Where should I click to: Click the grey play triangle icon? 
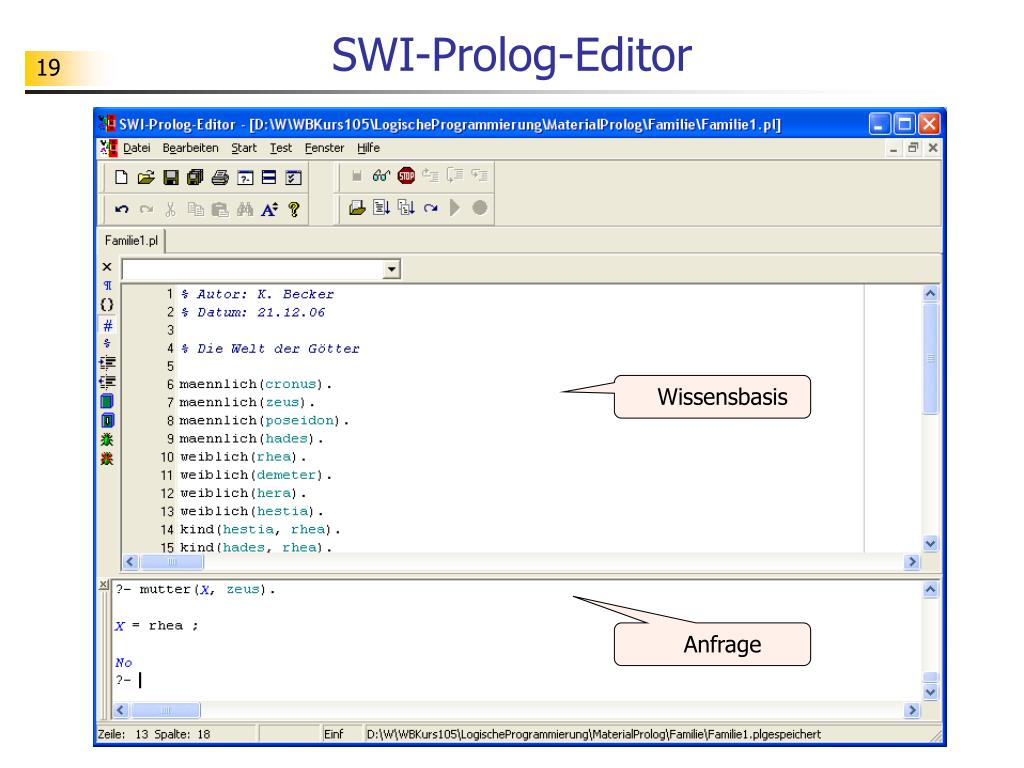tap(455, 208)
